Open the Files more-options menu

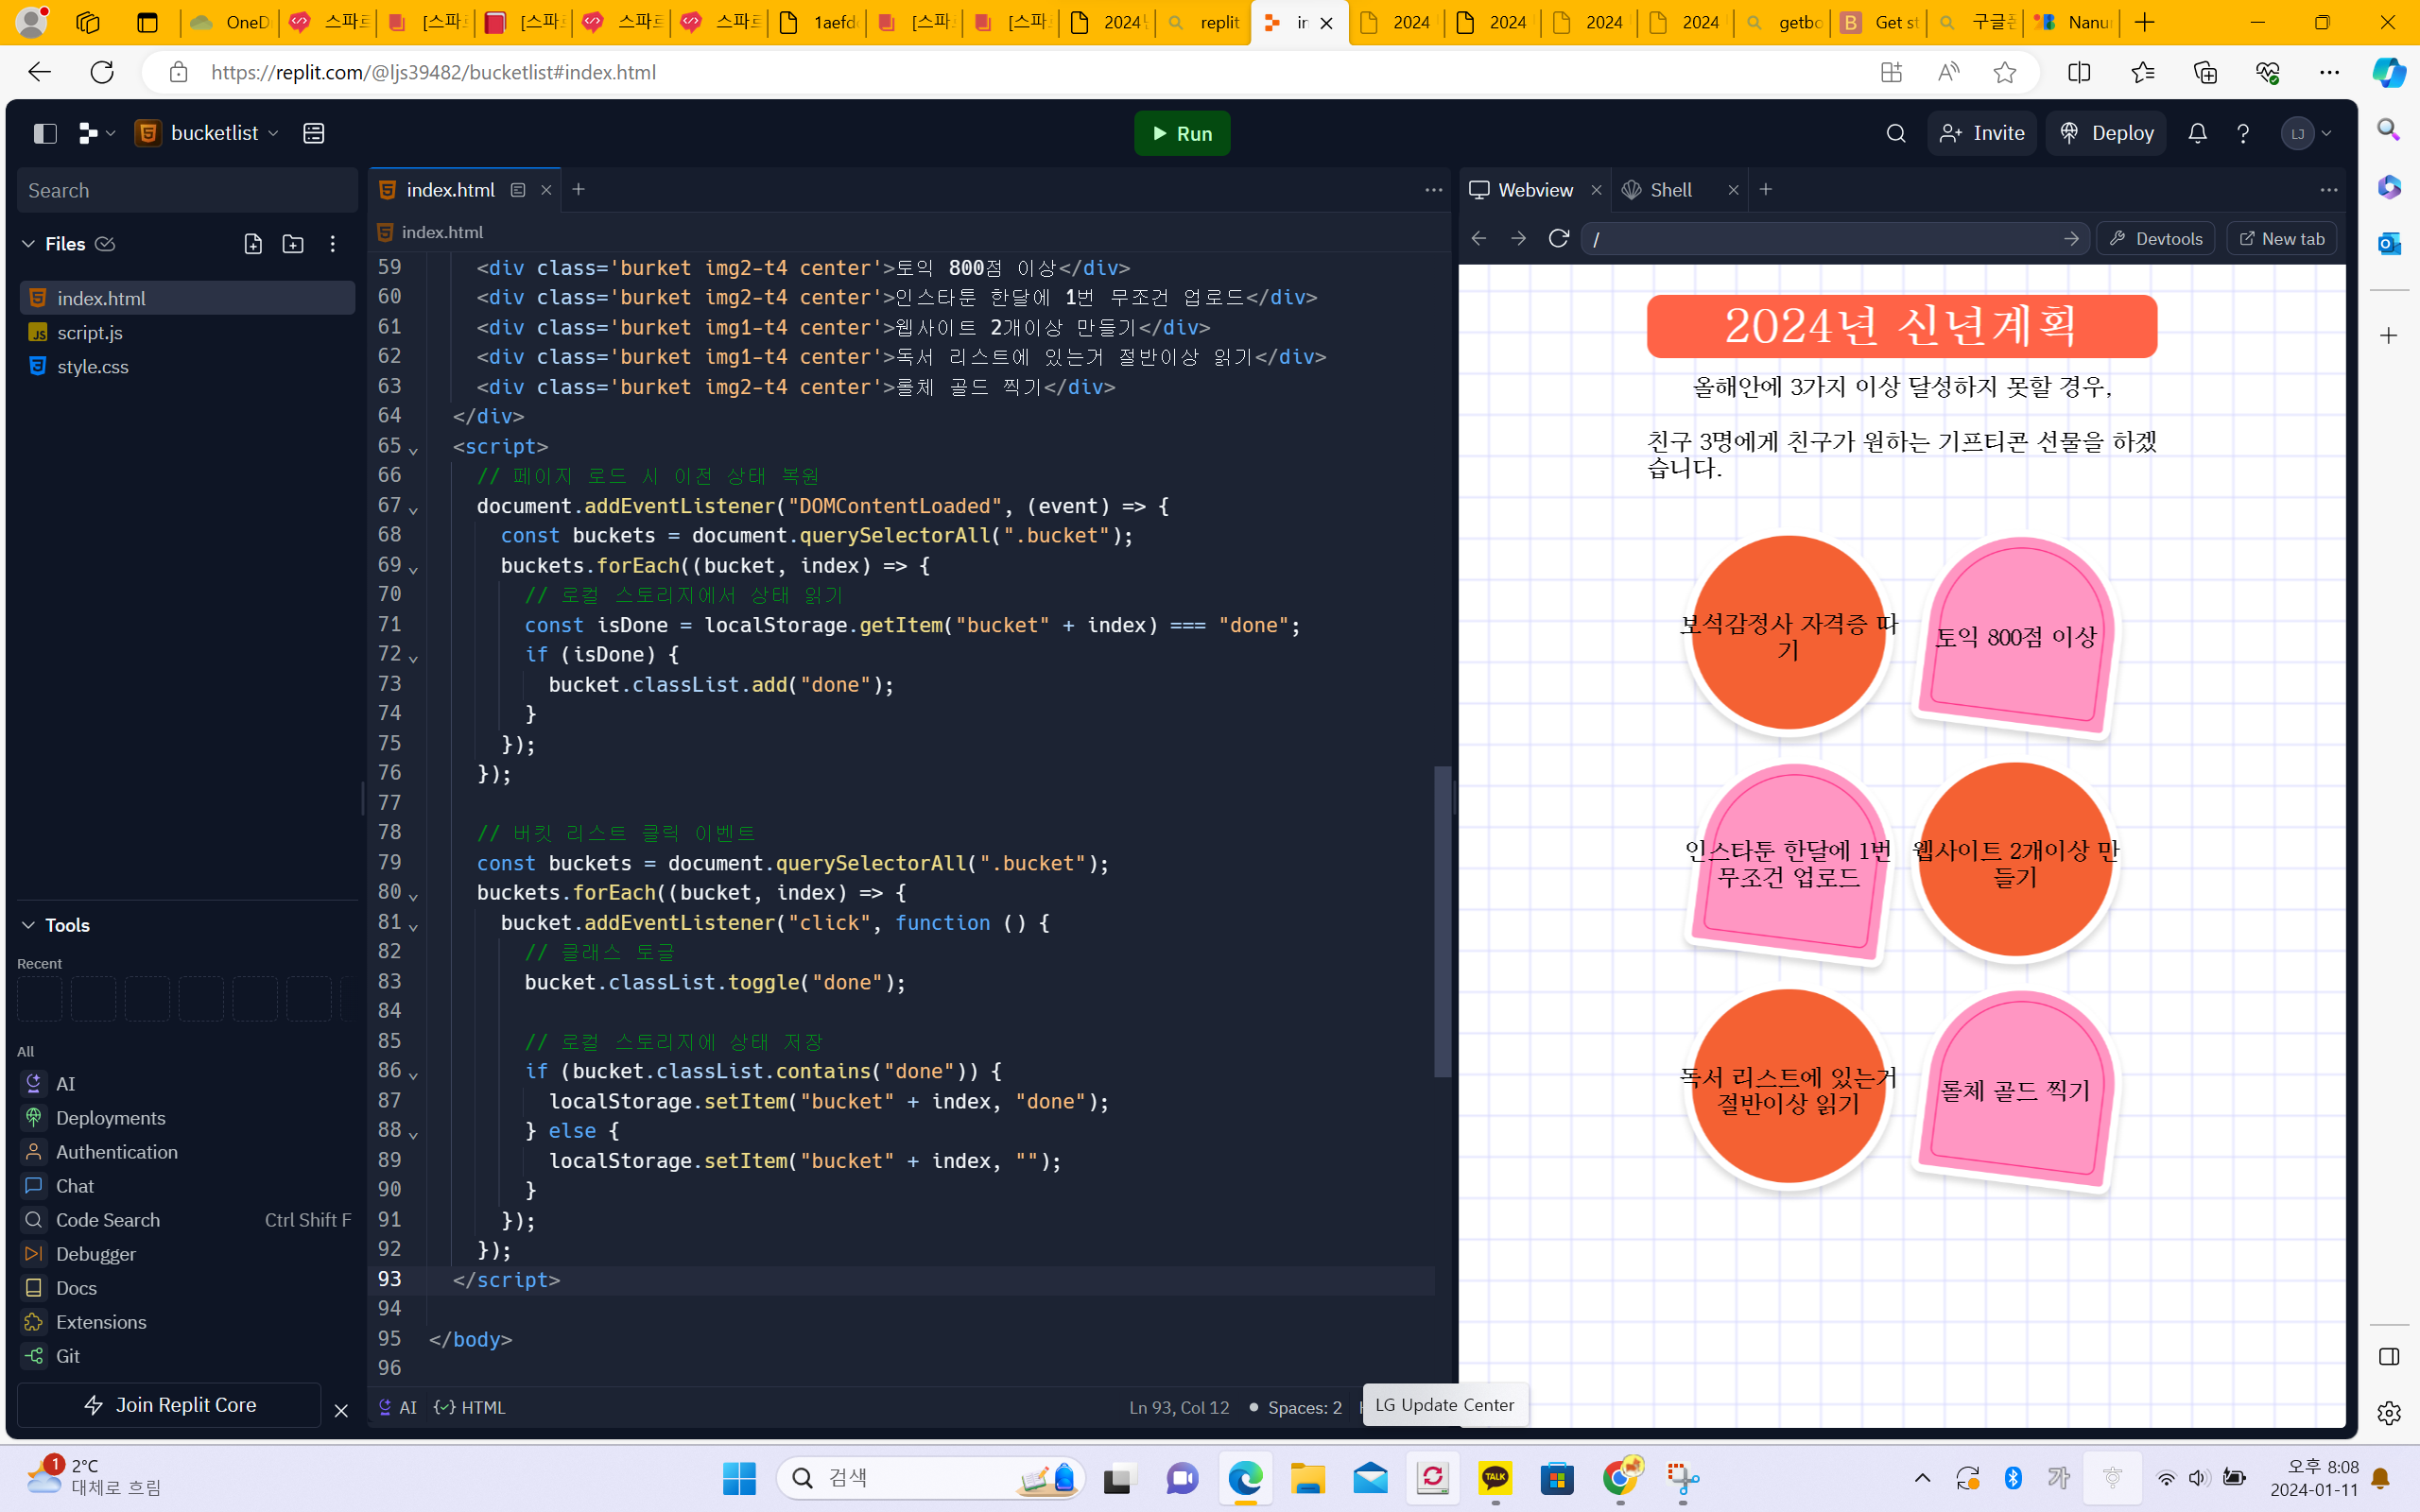[x=333, y=244]
